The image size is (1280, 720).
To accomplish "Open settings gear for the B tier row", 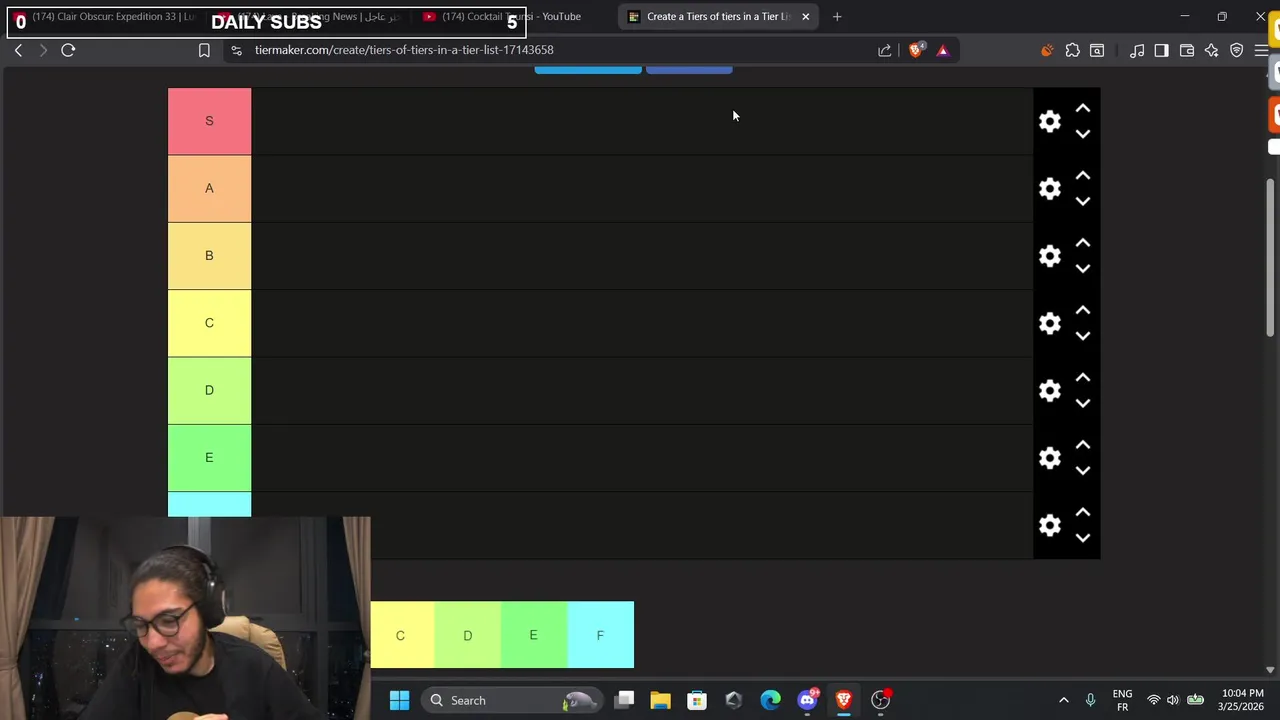I will pos(1049,256).
